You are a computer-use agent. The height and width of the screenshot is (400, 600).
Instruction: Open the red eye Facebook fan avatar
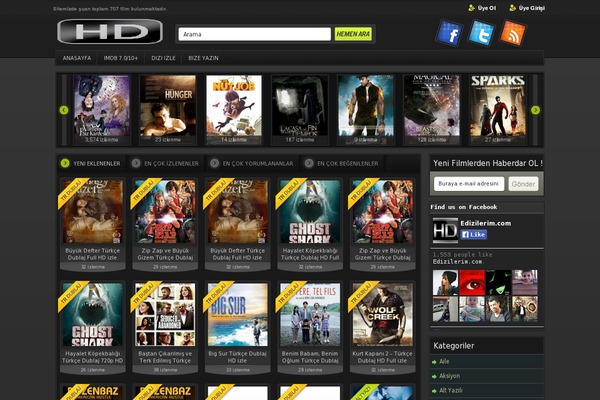472,282
